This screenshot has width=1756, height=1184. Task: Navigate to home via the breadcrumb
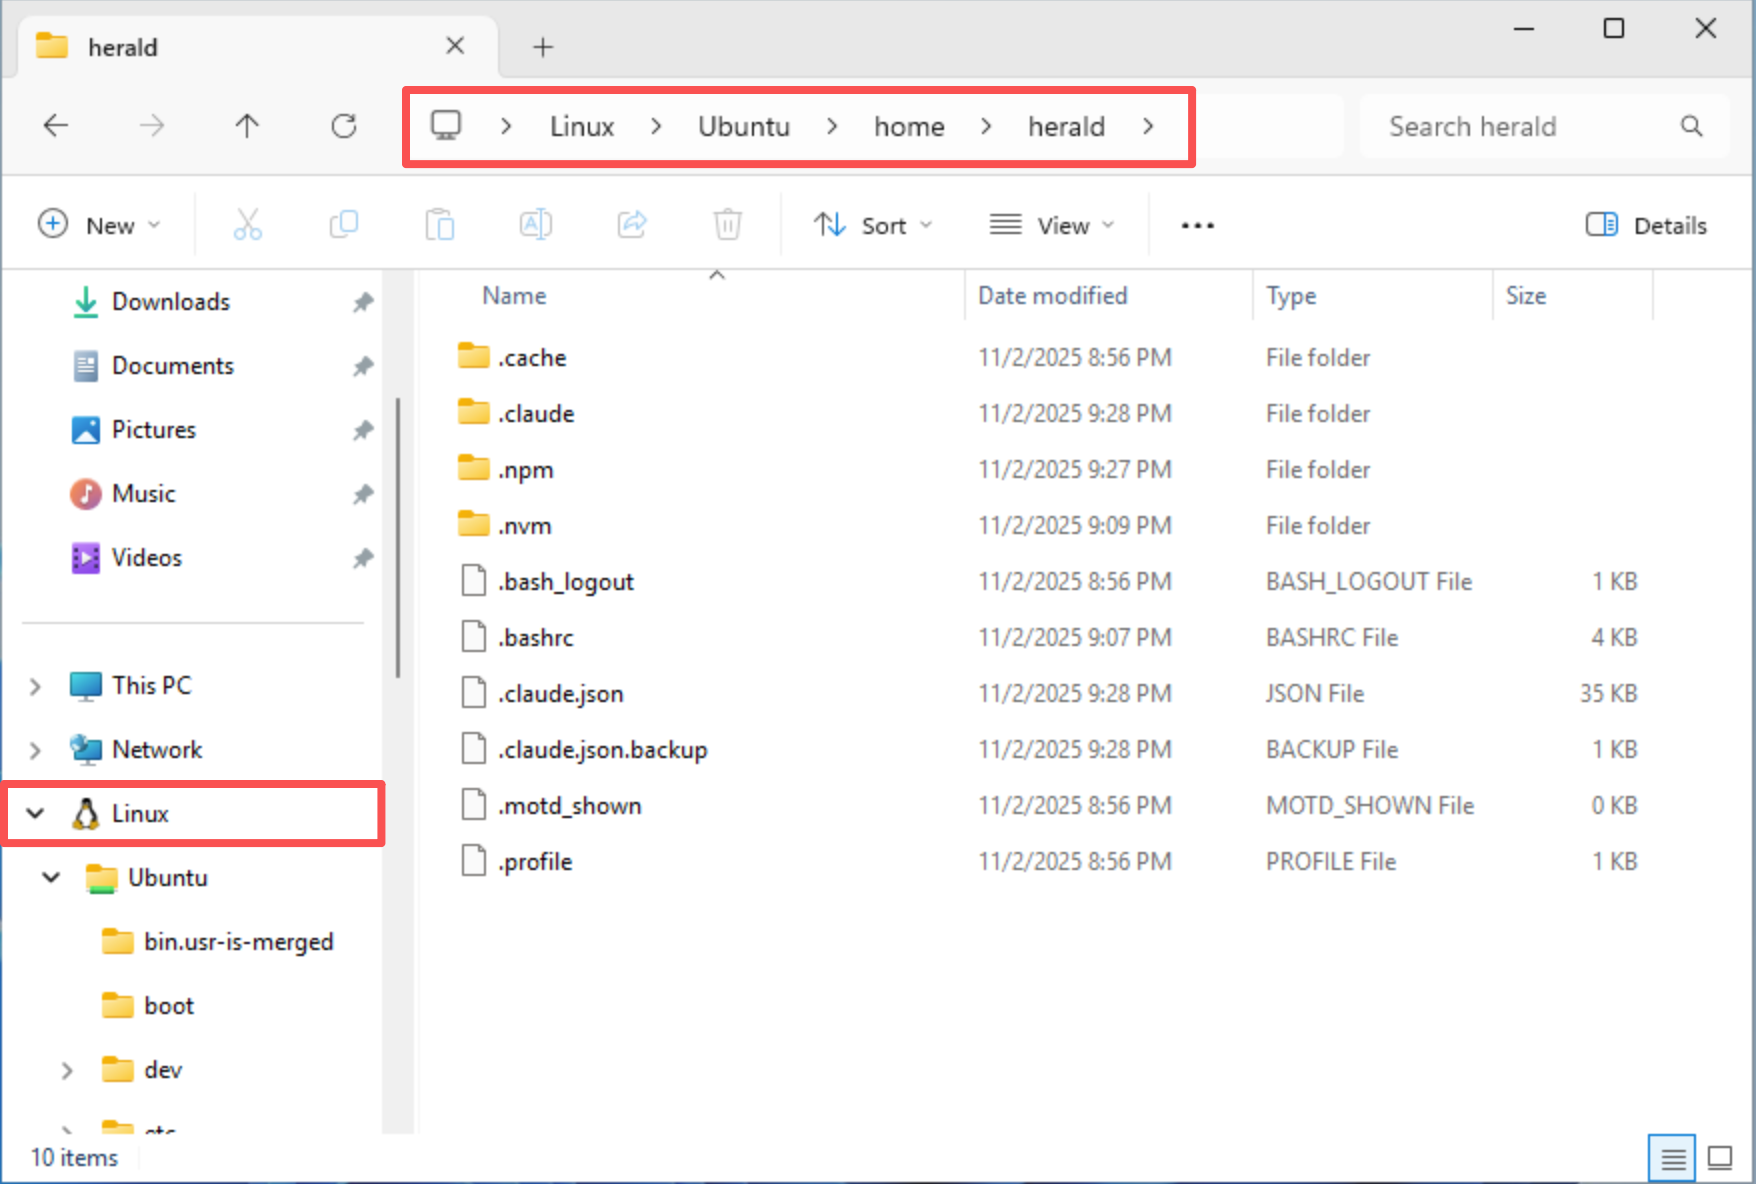tap(908, 126)
